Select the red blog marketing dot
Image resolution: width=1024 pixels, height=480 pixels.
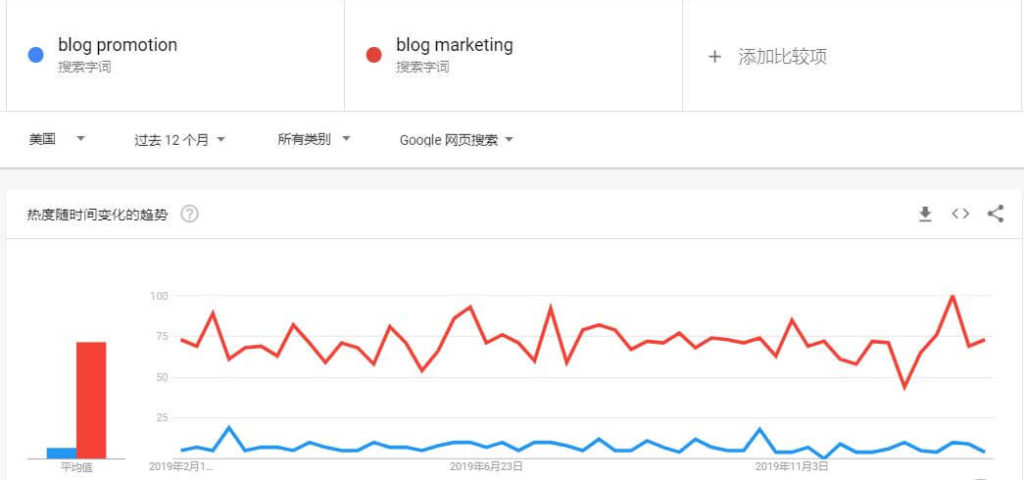tap(374, 55)
